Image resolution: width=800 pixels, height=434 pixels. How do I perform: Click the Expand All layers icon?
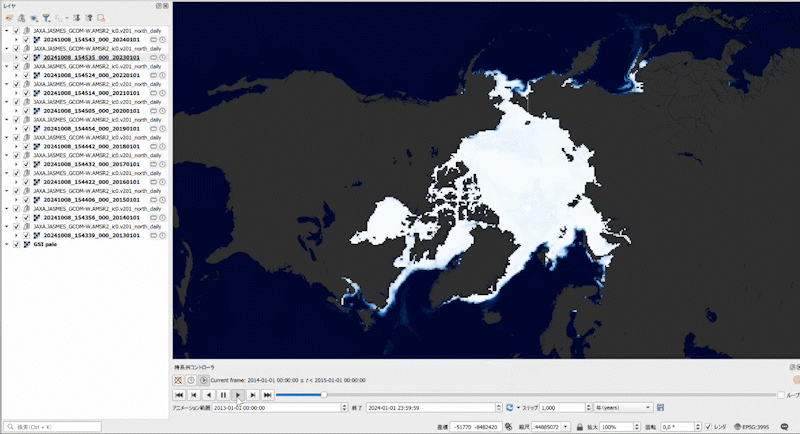pos(77,18)
